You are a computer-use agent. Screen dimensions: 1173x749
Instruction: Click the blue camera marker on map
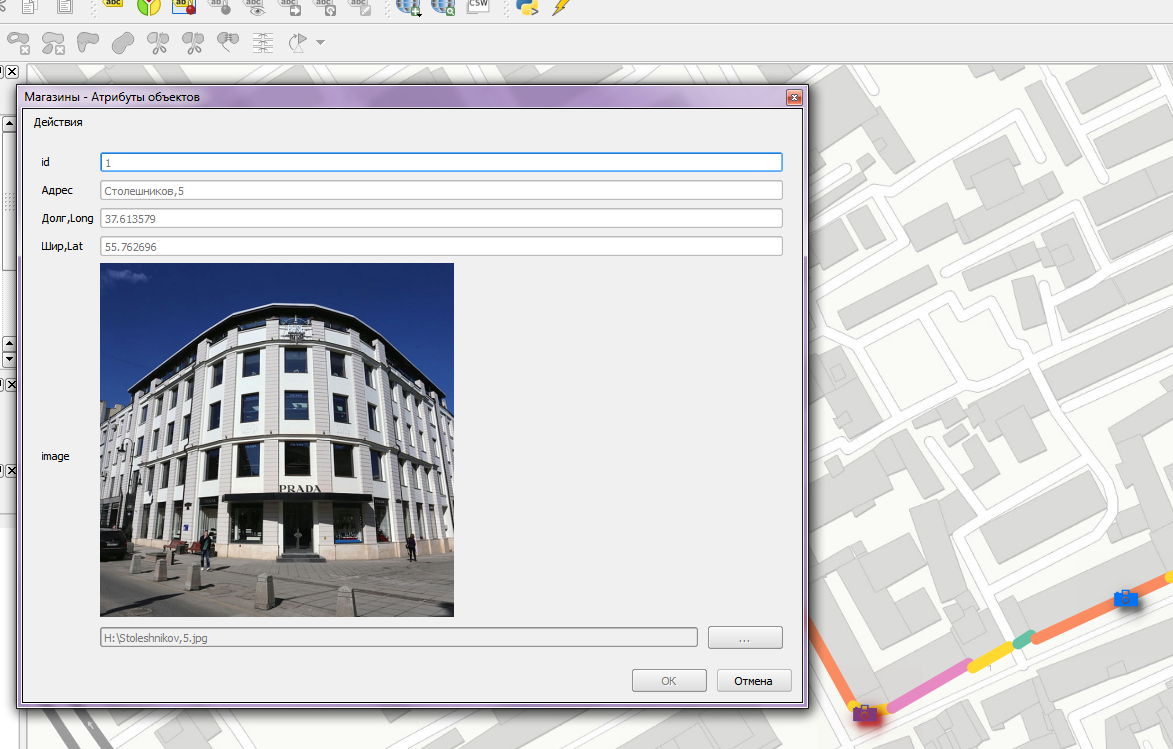point(1126,598)
